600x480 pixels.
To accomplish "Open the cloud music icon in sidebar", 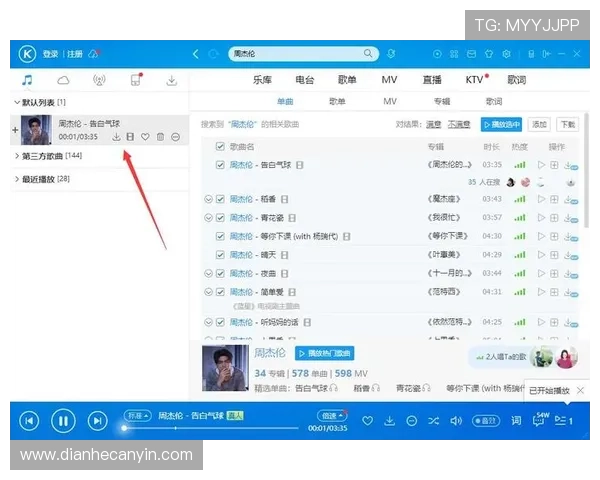I will click(x=63, y=80).
